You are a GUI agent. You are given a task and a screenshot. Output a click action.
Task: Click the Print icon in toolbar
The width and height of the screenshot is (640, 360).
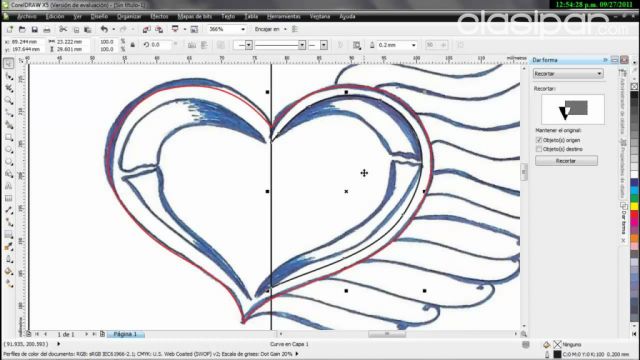(47, 29)
